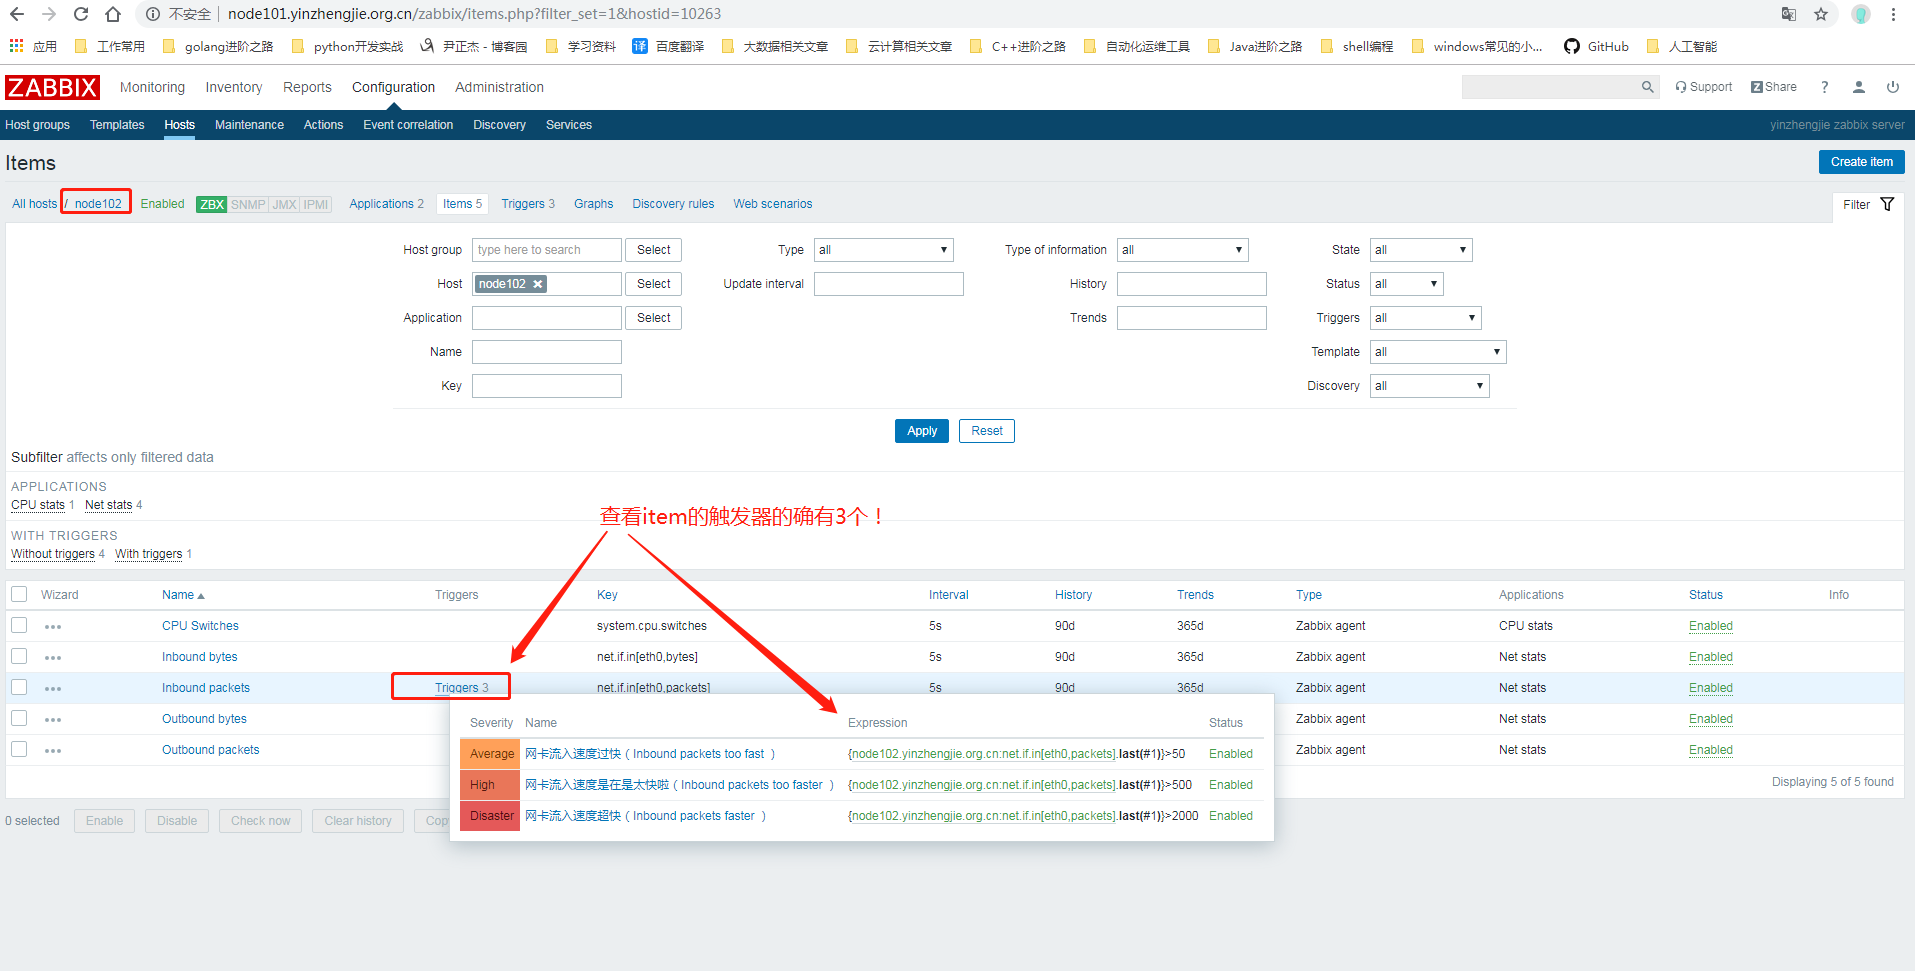Open the Type dropdown
Image resolution: width=1915 pixels, height=971 pixels.
pos(883,250)
